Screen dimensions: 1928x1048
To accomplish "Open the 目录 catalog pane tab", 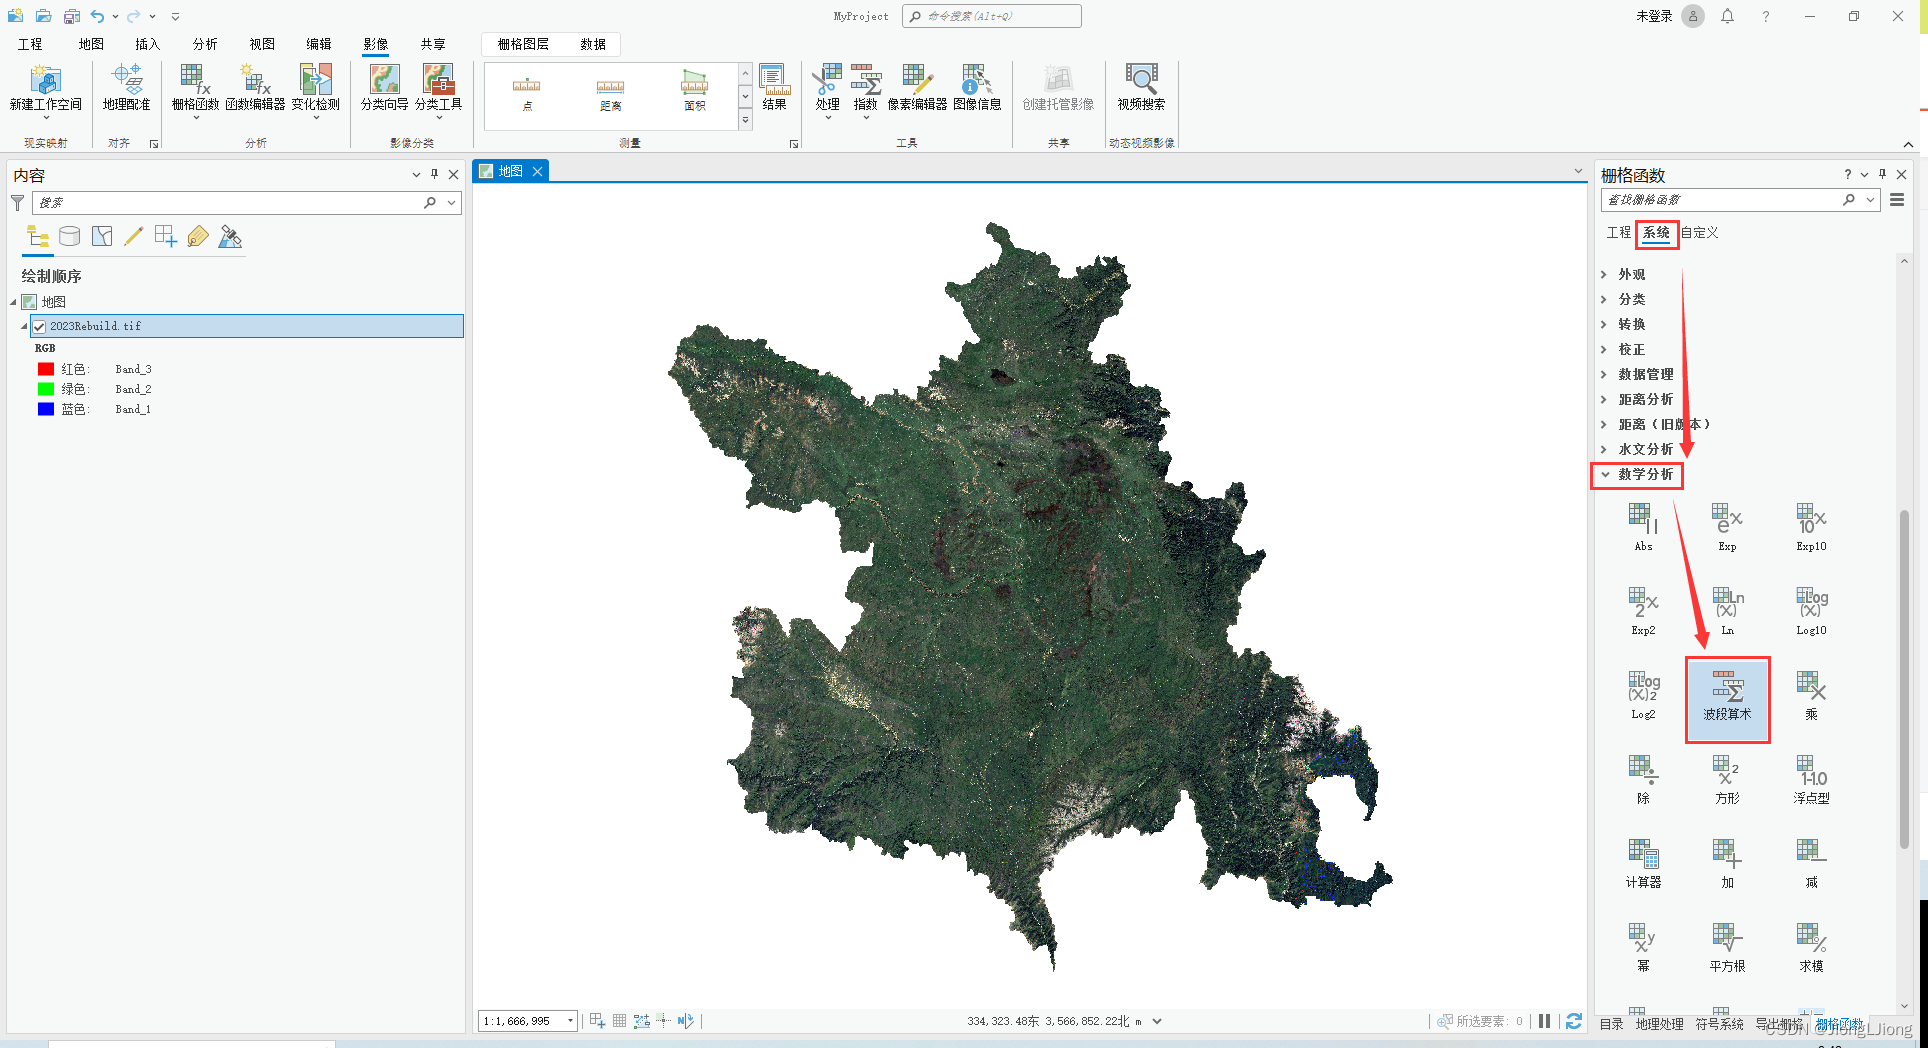I will pos(1611,1024).
